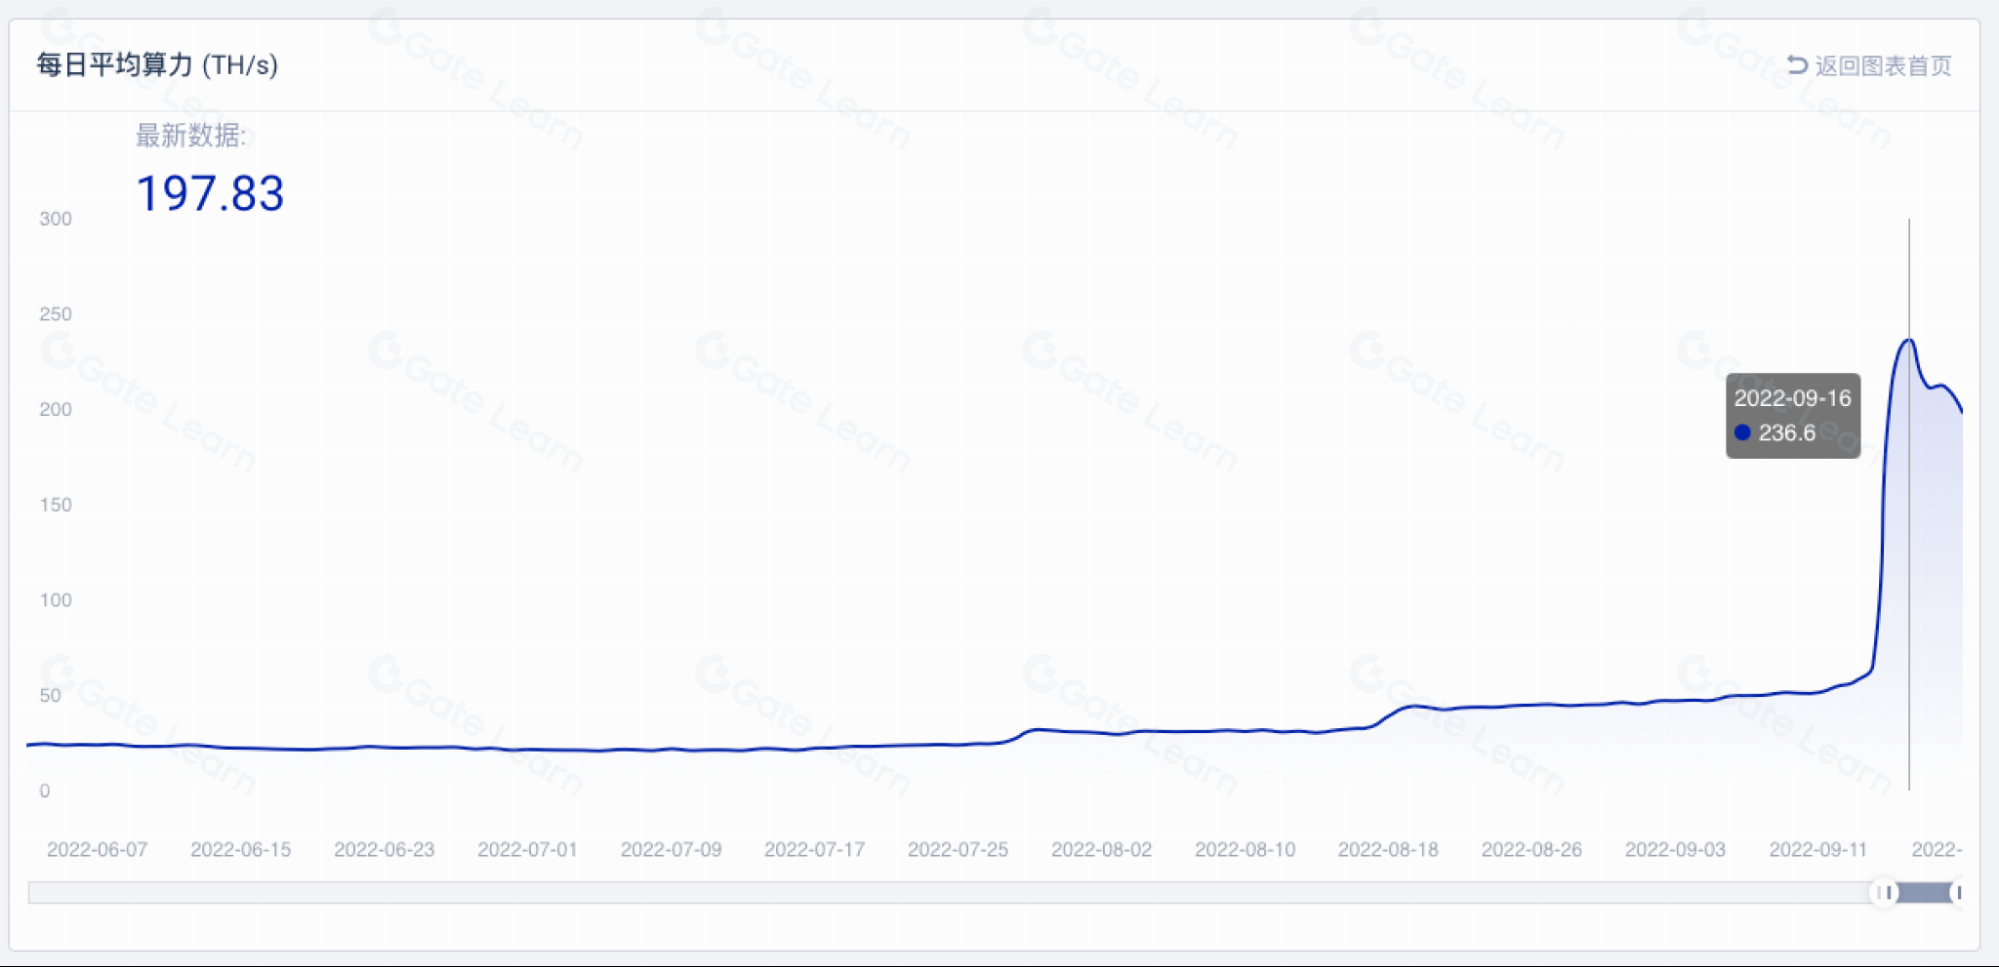The image size is (1999, 967).
Task: Click the 300 y-axis label
Action: point(55,219)
